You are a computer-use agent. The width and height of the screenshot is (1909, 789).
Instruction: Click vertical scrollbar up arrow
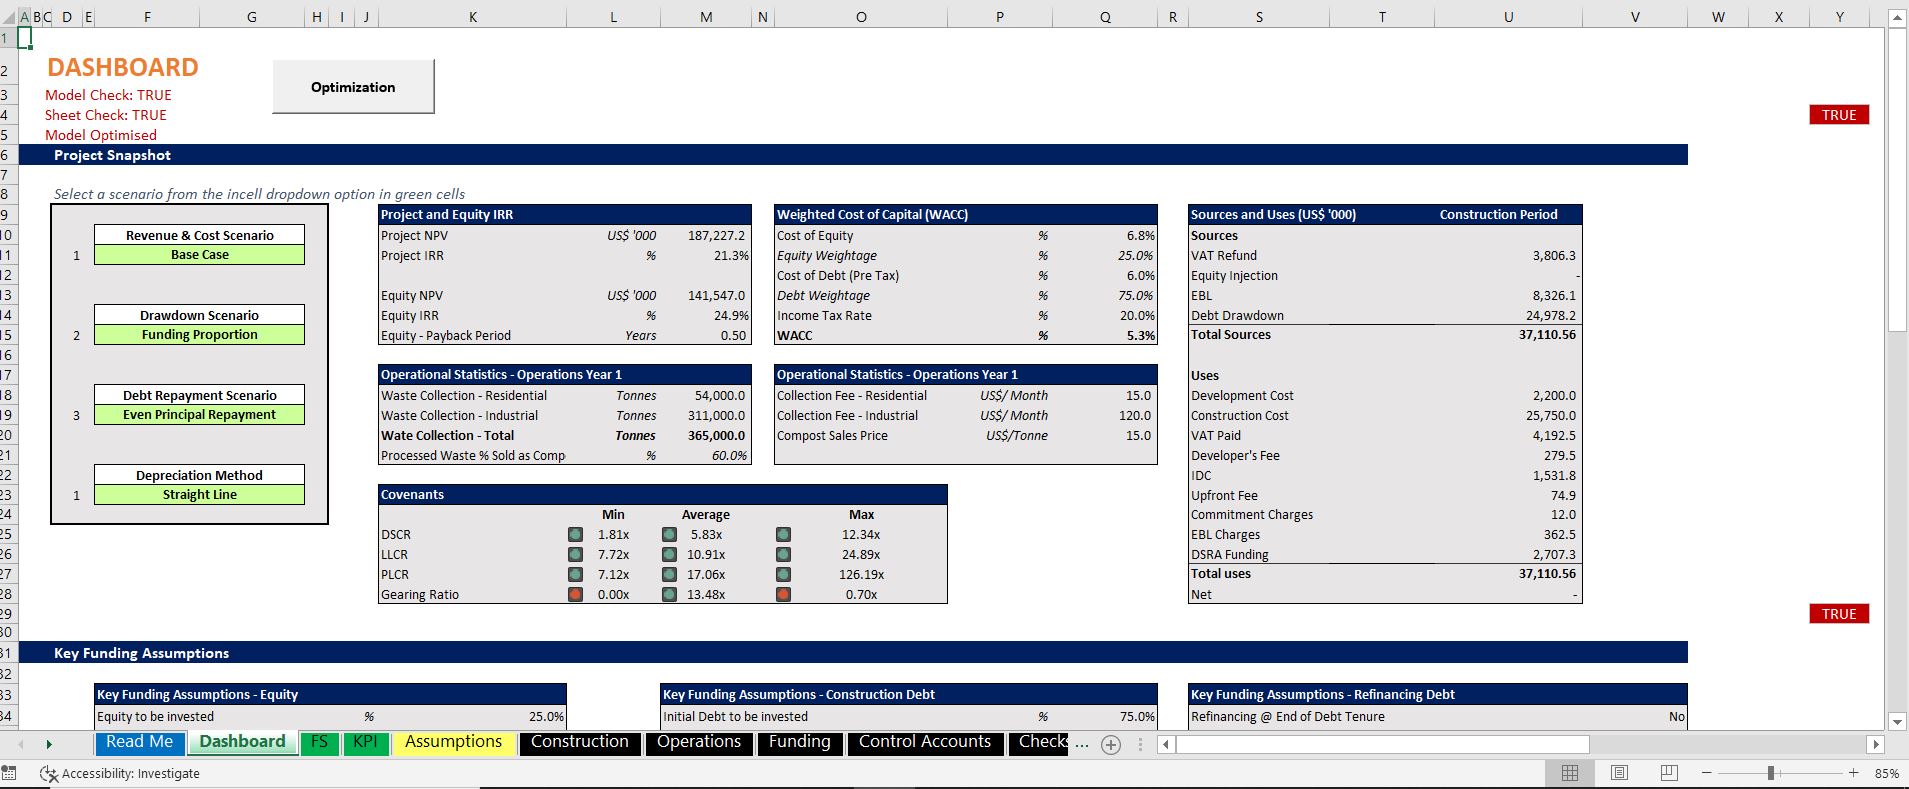coord(1896,18)
